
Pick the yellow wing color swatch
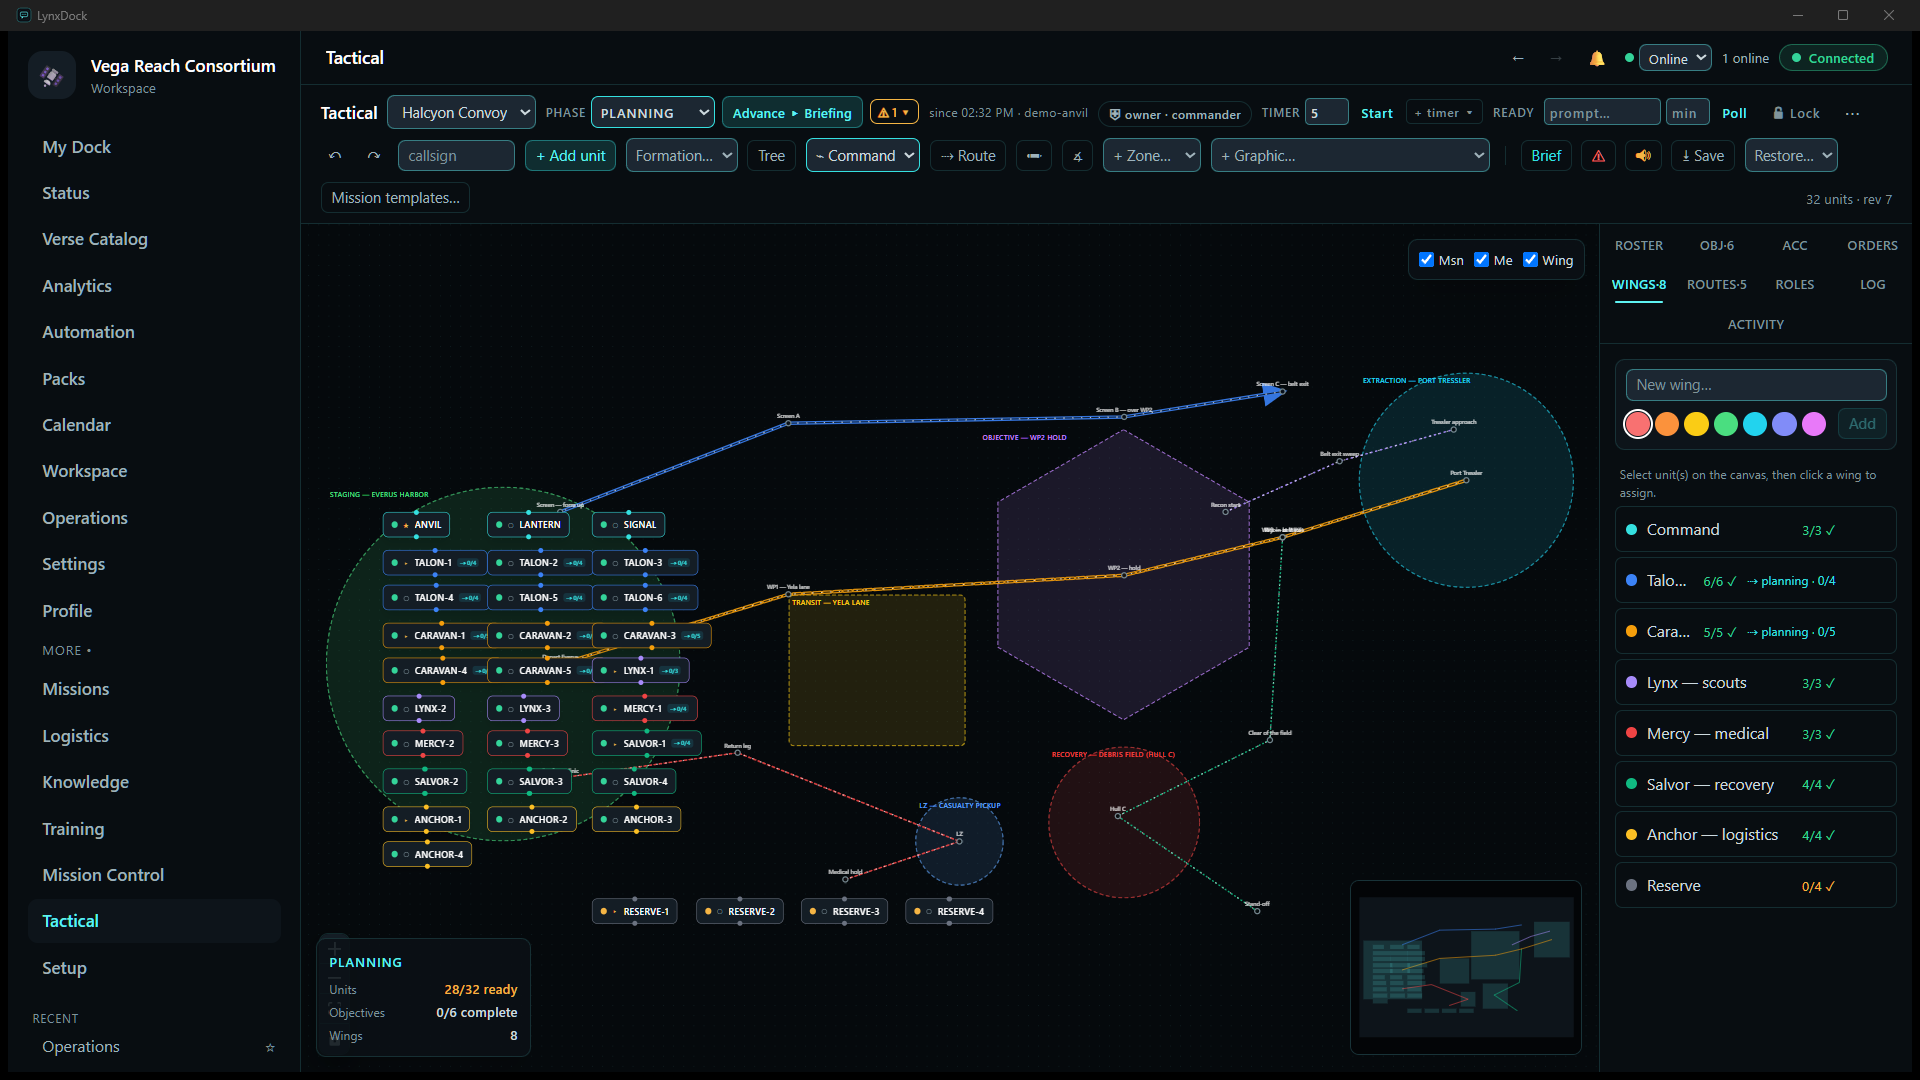pos(1696,424)
